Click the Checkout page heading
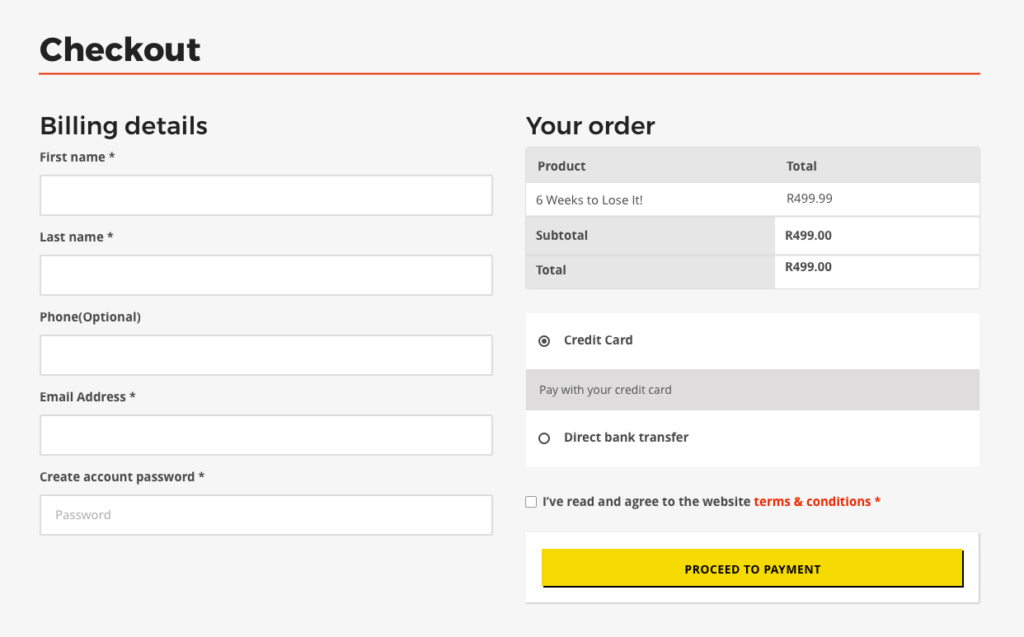Image resolution: width=1024 pixels, height=637 pixels. click(120, 49)
